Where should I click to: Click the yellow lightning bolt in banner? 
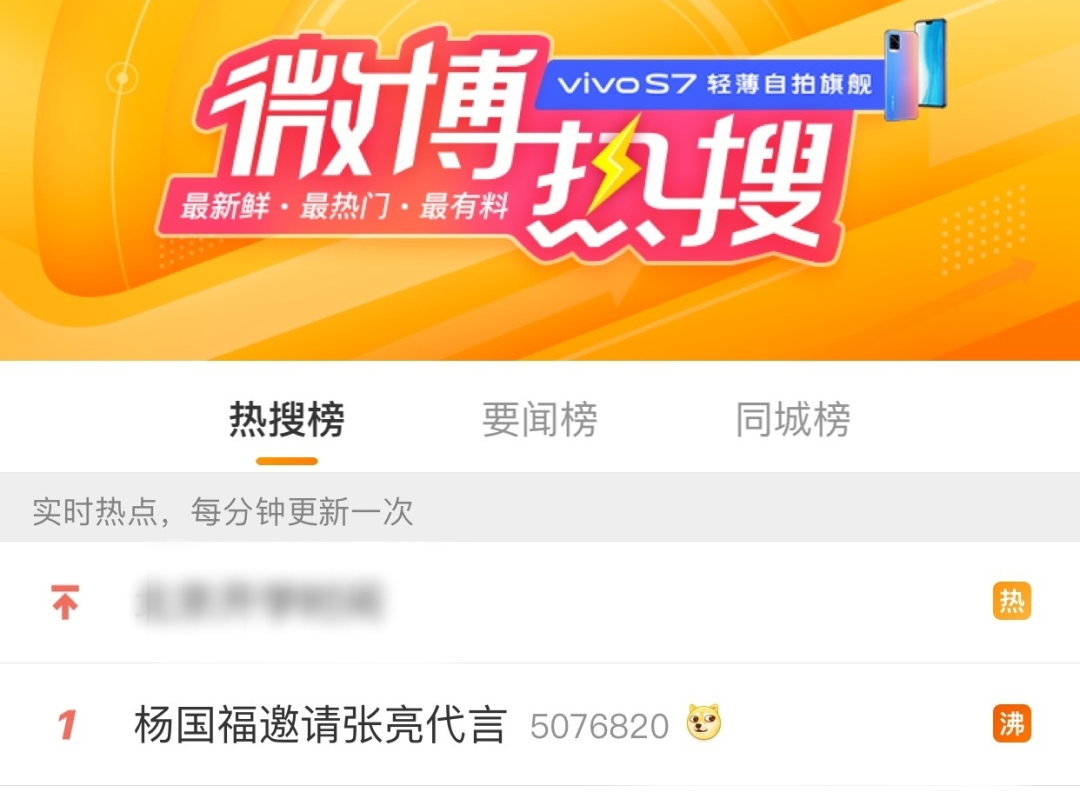tap(611, 167)
